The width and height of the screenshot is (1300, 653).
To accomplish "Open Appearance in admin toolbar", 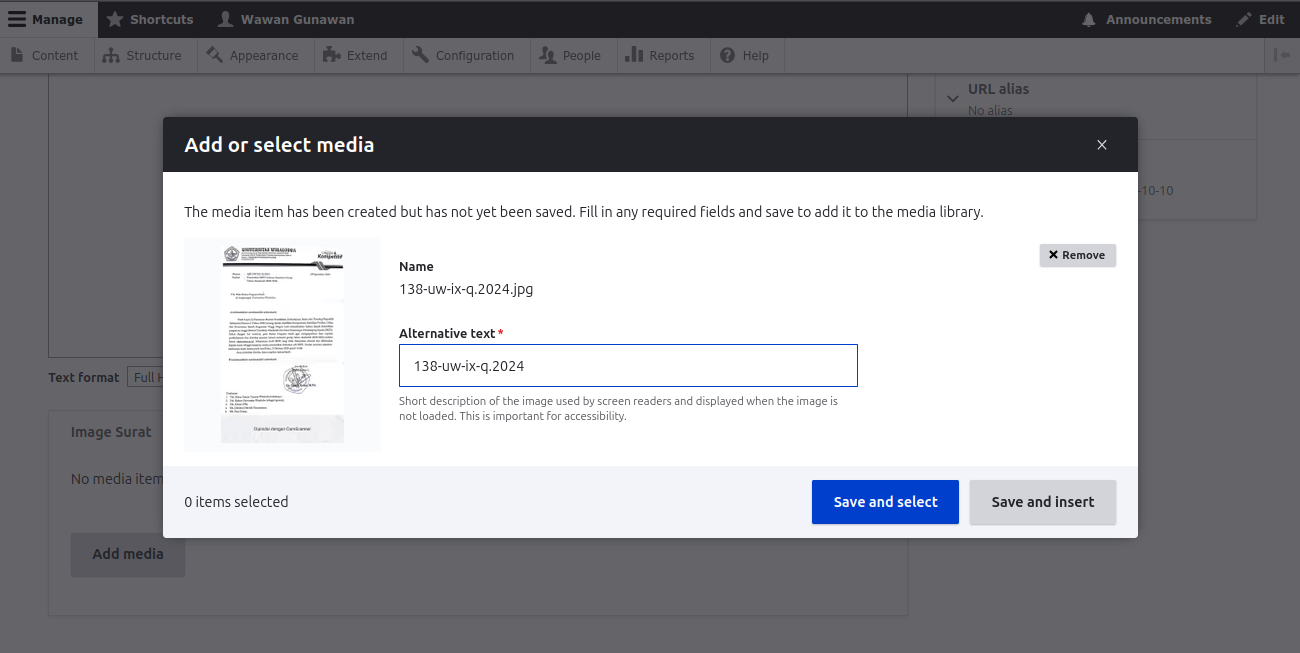I will pyautogui.click(x=254, y=55).
